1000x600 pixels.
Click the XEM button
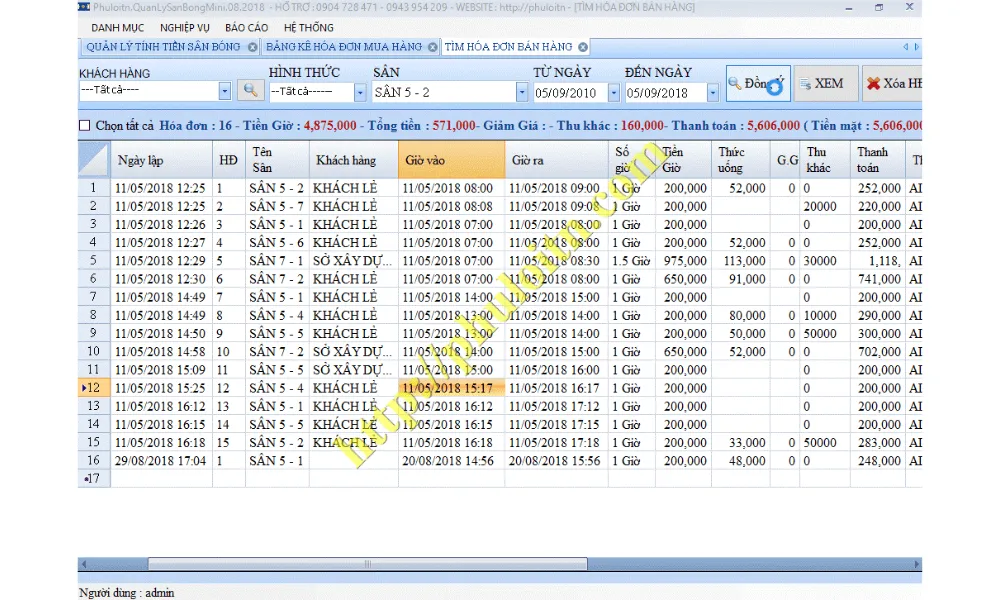click(827, 84)
